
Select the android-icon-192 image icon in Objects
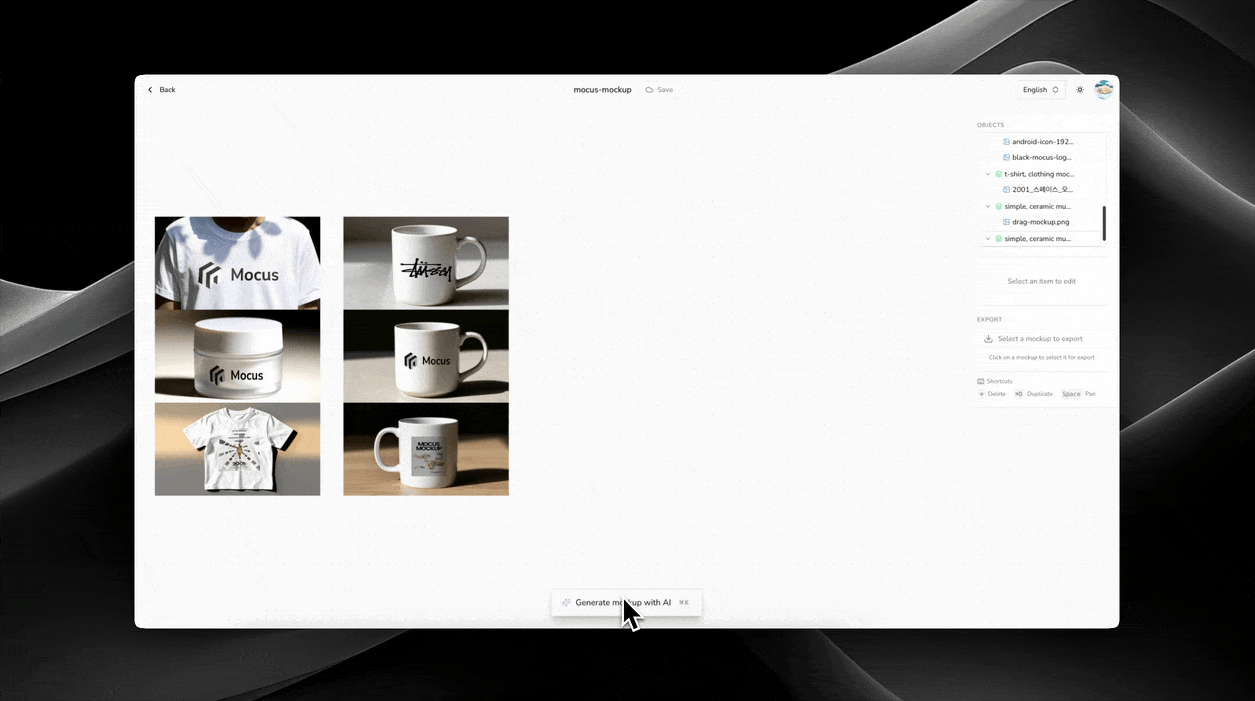(1005, 141)
